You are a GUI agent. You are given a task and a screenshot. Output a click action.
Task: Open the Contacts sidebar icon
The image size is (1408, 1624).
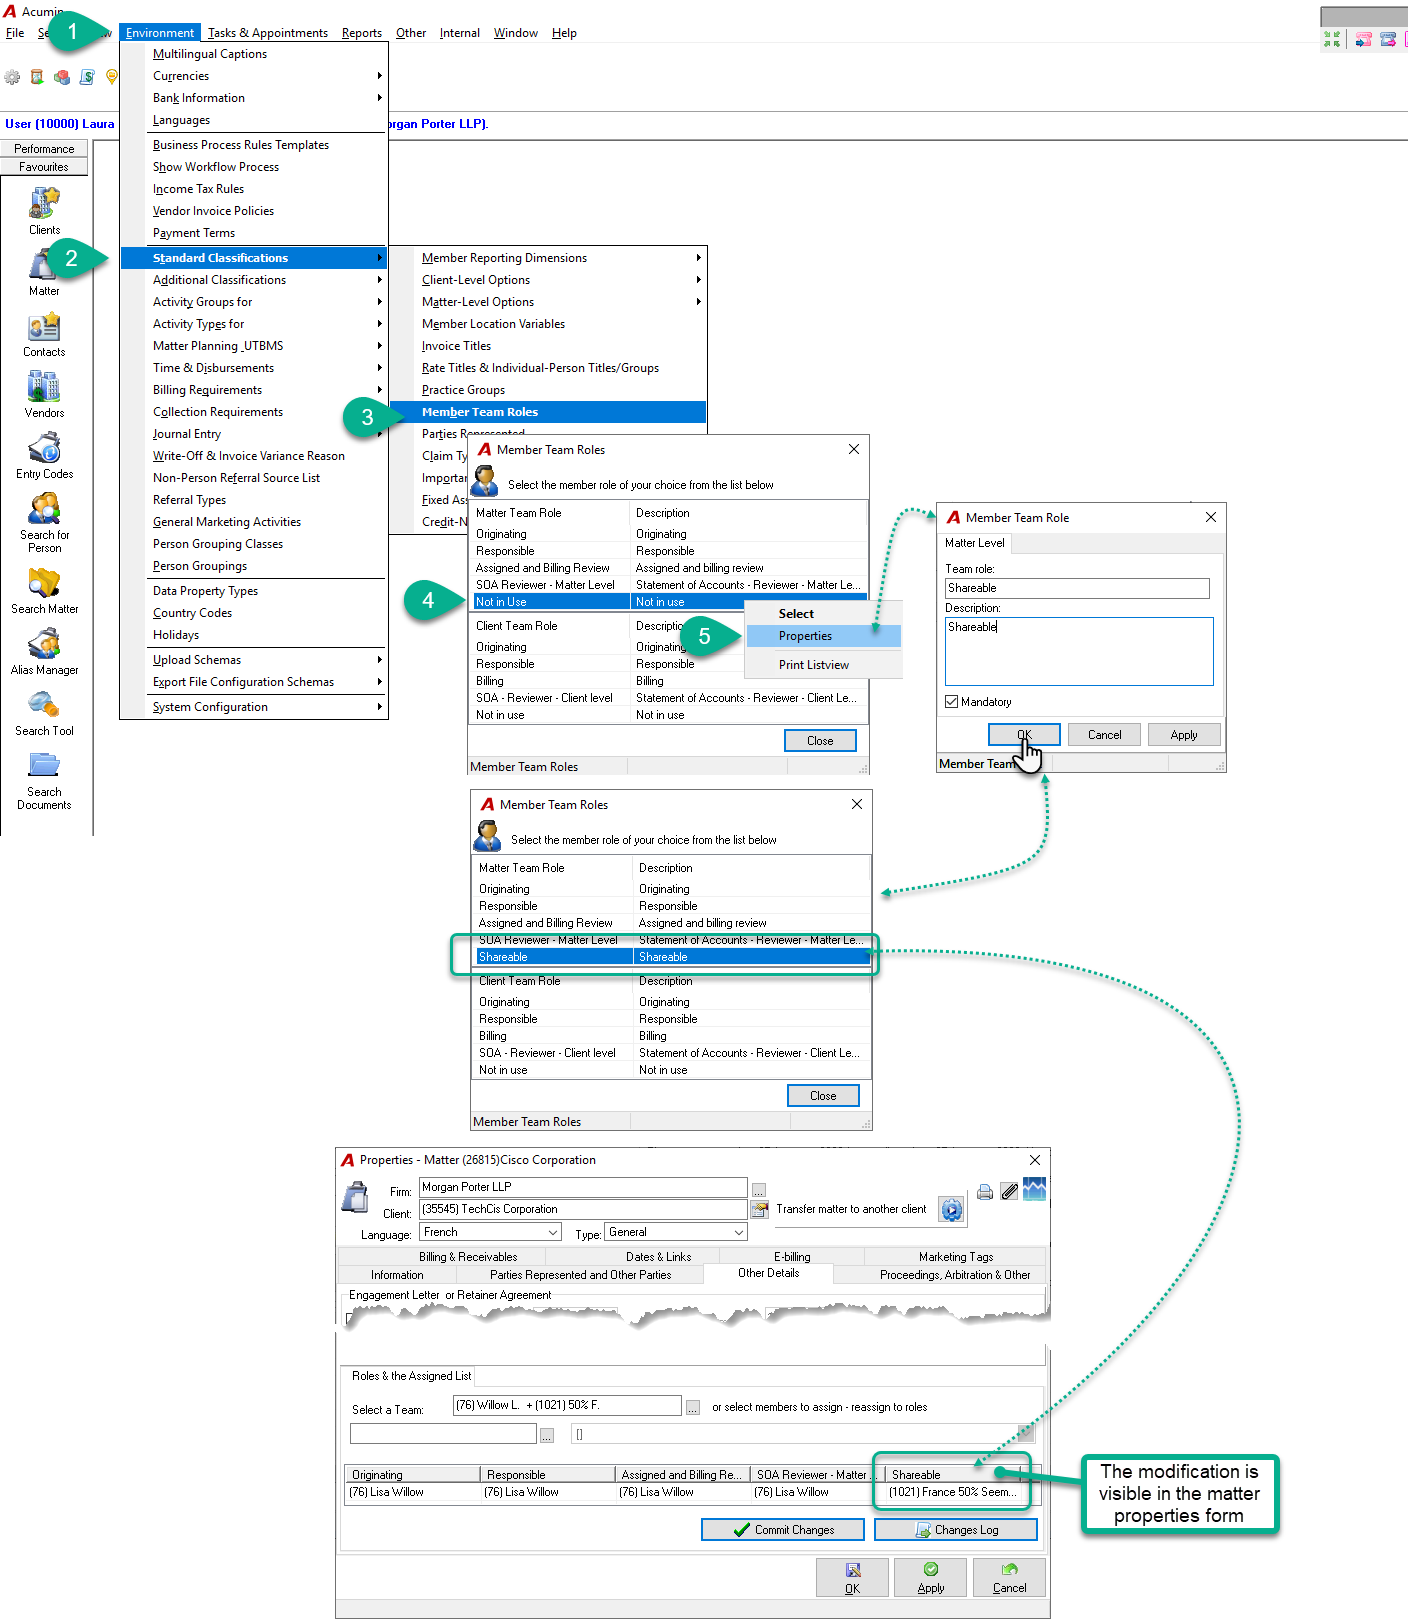44,334
